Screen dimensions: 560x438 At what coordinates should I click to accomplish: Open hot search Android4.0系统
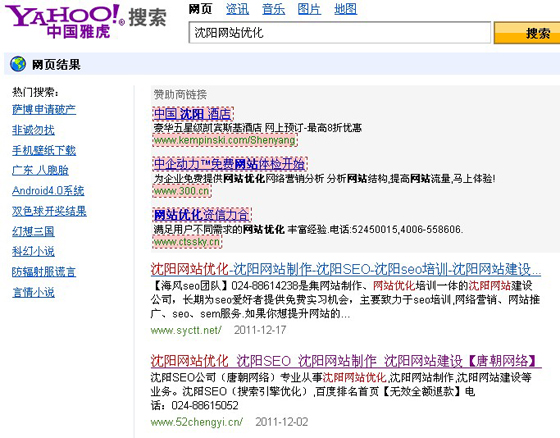point(48,190)
